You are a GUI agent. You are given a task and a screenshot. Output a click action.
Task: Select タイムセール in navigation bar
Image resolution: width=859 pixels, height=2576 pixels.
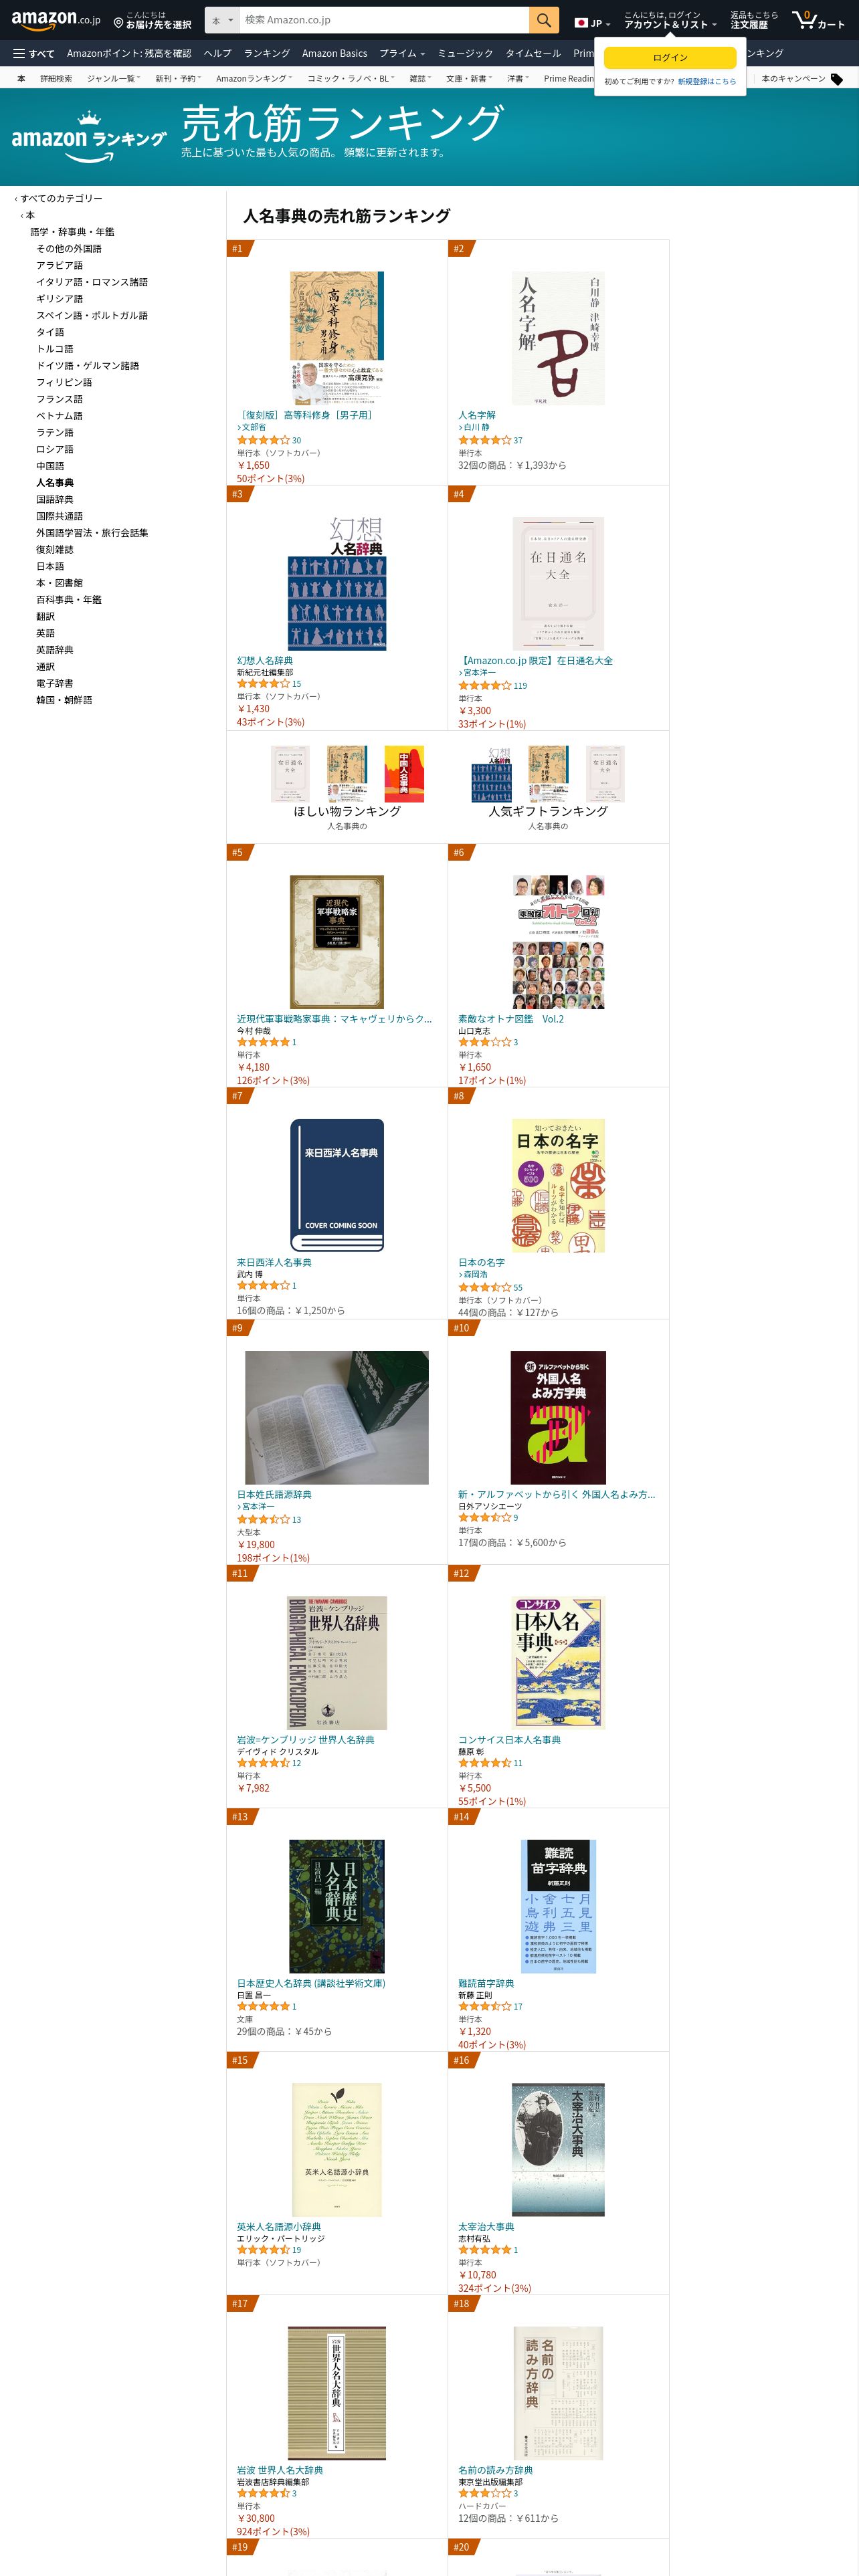pyautogui.click(x=533, y=53)
